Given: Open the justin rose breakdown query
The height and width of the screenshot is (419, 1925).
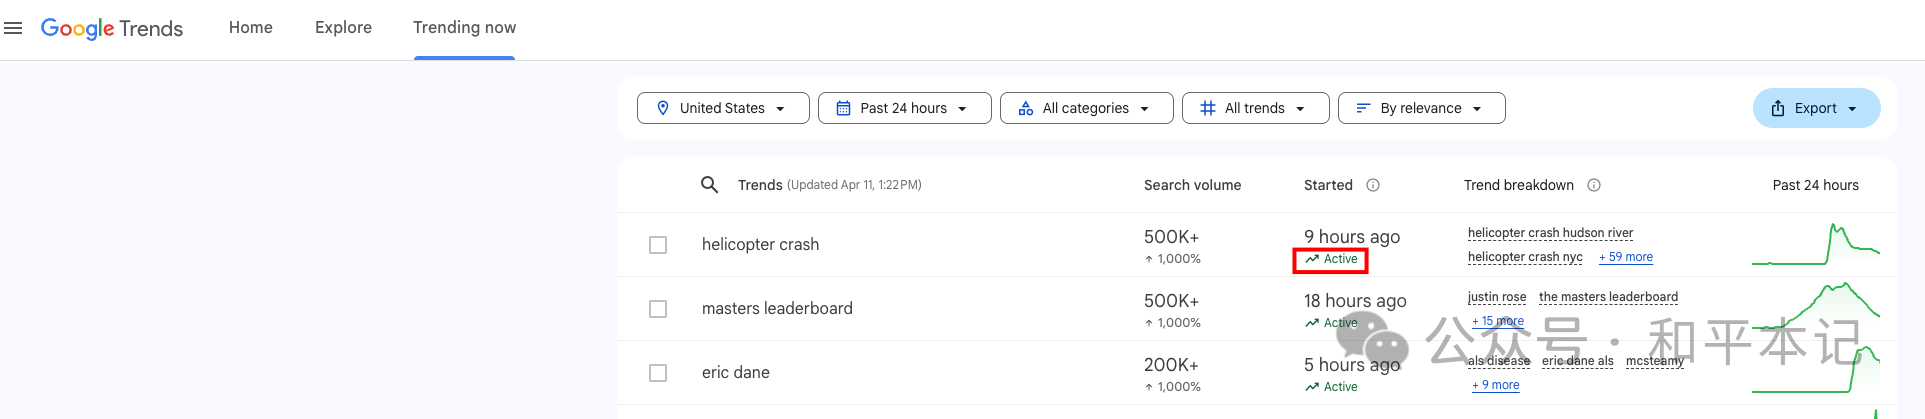Looking at the screenshot, I should (x=1497, y=297).
